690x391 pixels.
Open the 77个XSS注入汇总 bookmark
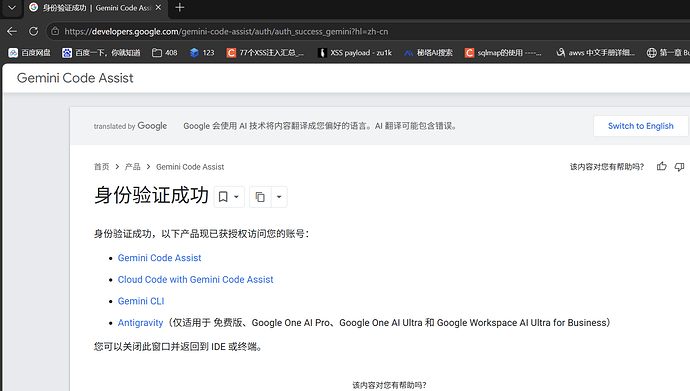click(265, 53)
